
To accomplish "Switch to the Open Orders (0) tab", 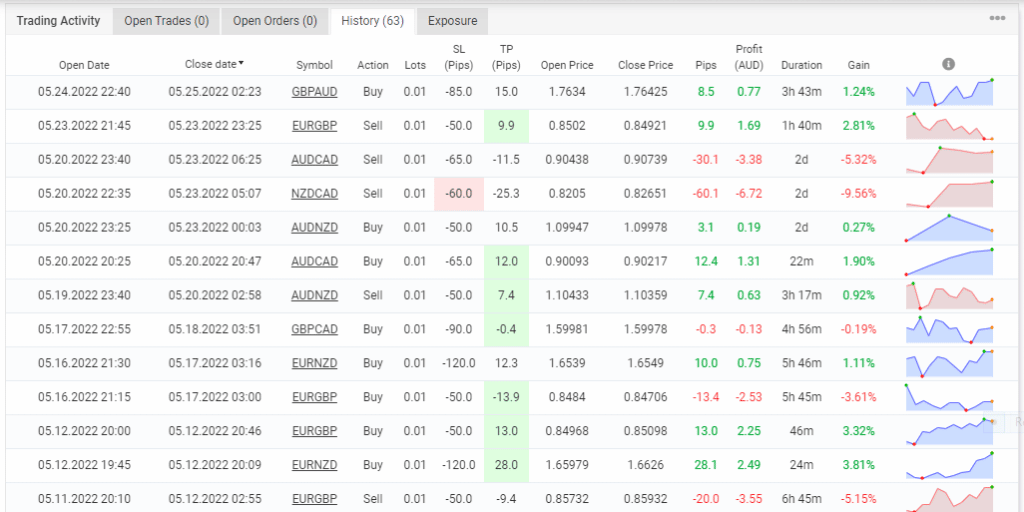I will pyautogui.click(x=275, y=20).
